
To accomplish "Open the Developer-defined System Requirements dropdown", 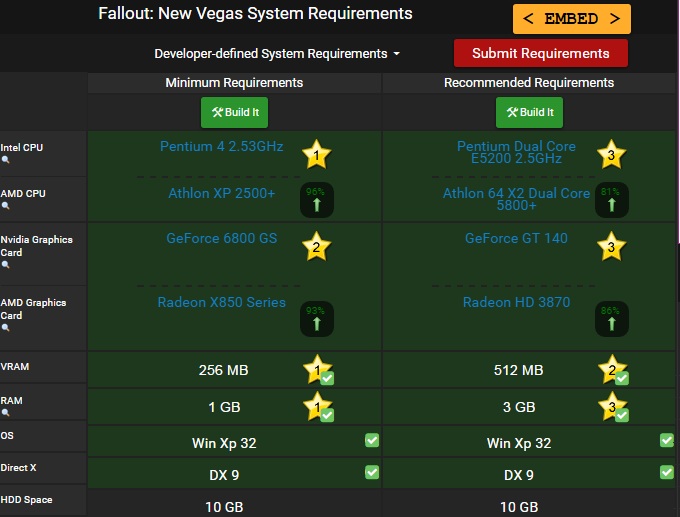I will pyautogui.click(x=277, y=54).
